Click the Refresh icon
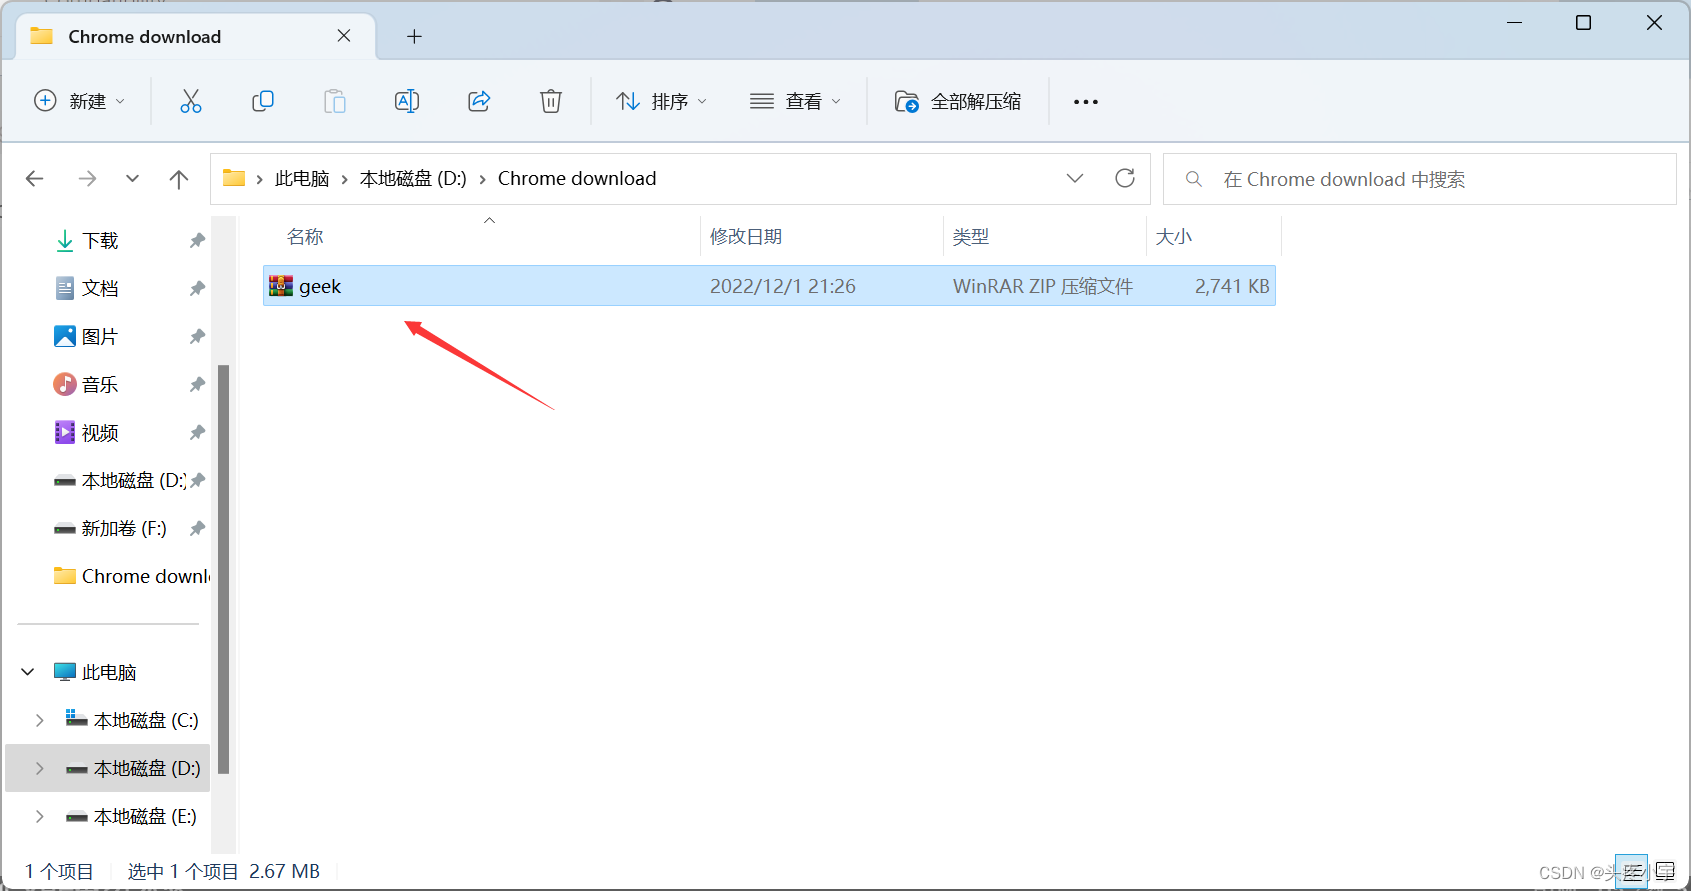This screenshot has height=891, width=1691. (x=1125, y=178)
